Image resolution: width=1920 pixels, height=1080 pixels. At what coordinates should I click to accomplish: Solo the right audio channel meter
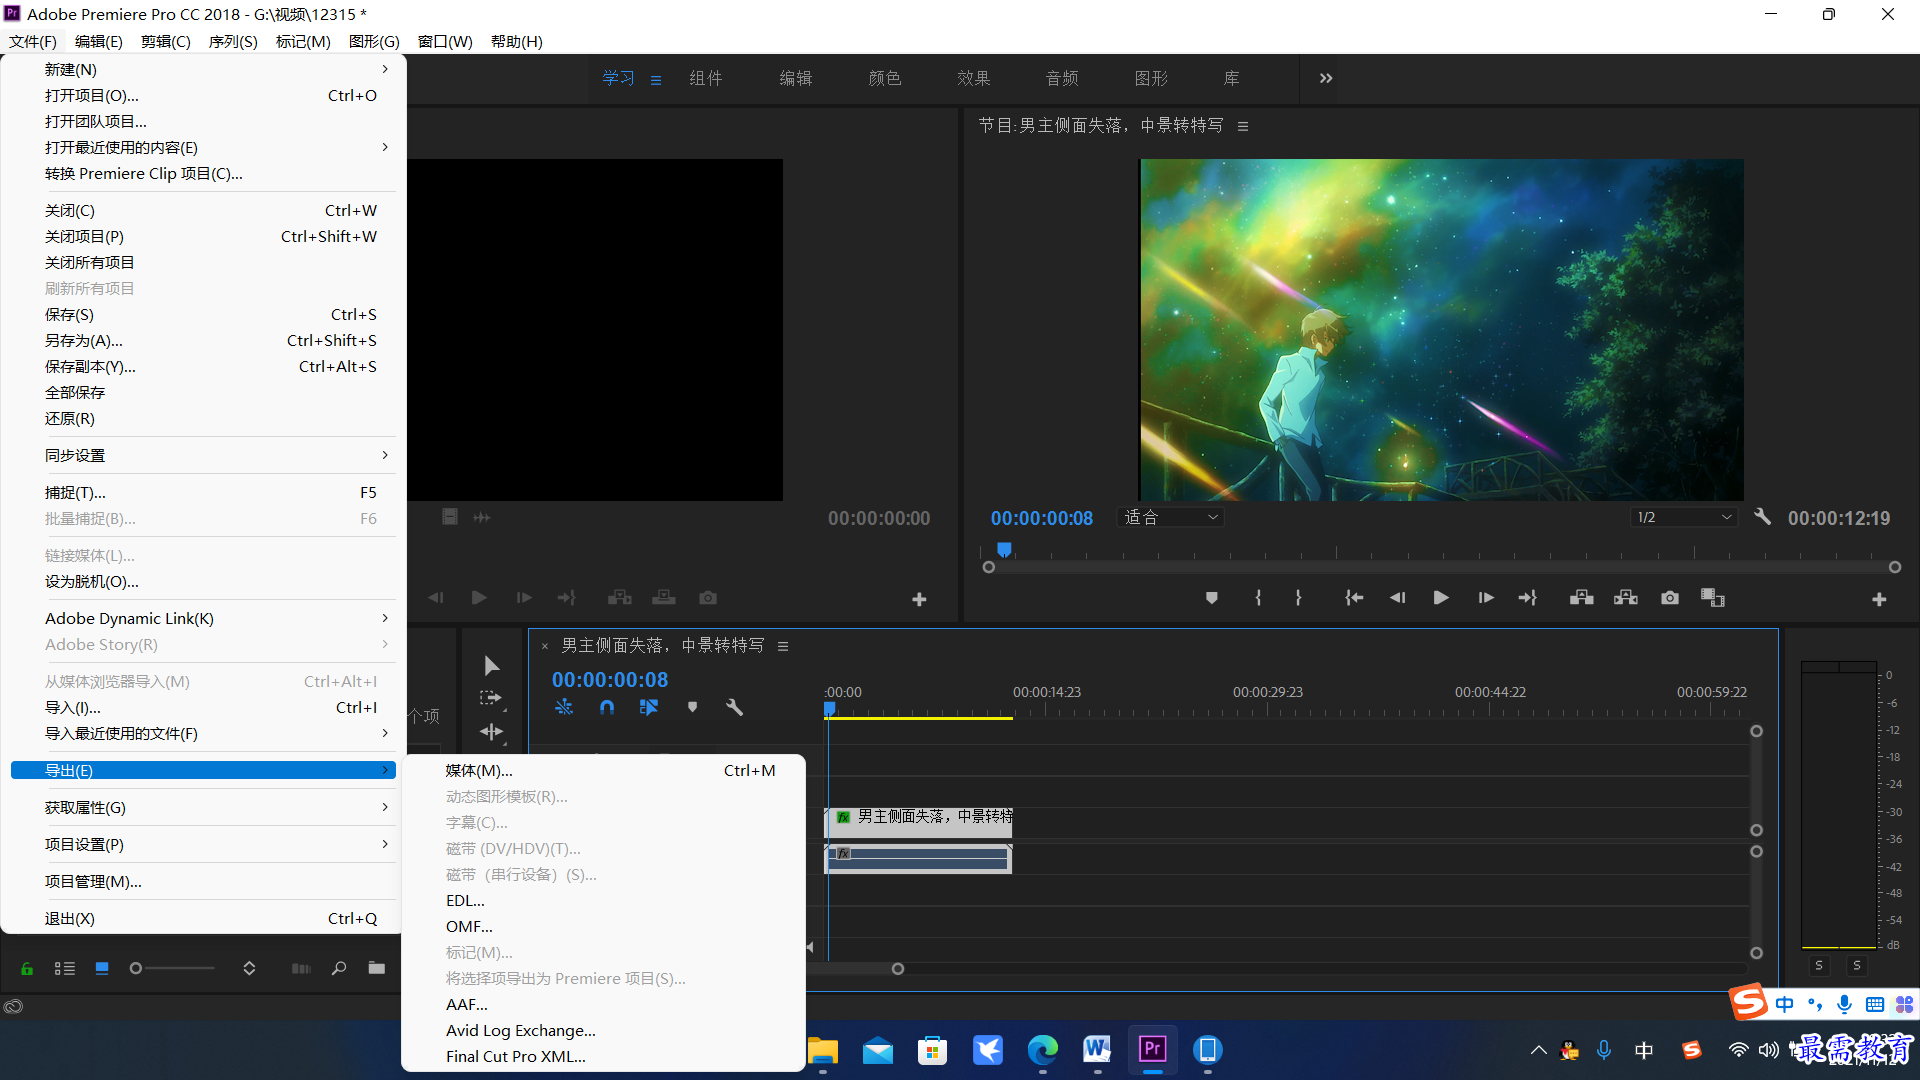pos(1857,966)
